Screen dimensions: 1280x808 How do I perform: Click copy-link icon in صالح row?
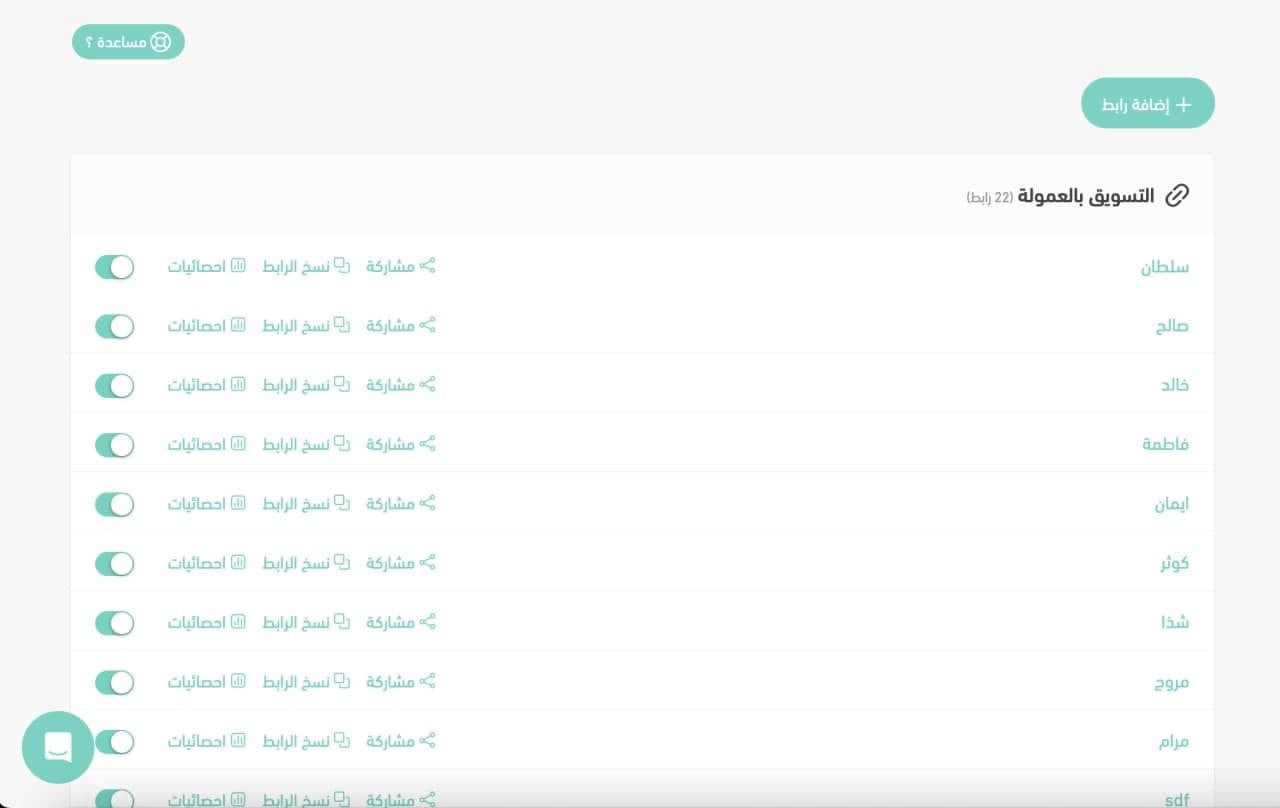[x=342, y=325]
